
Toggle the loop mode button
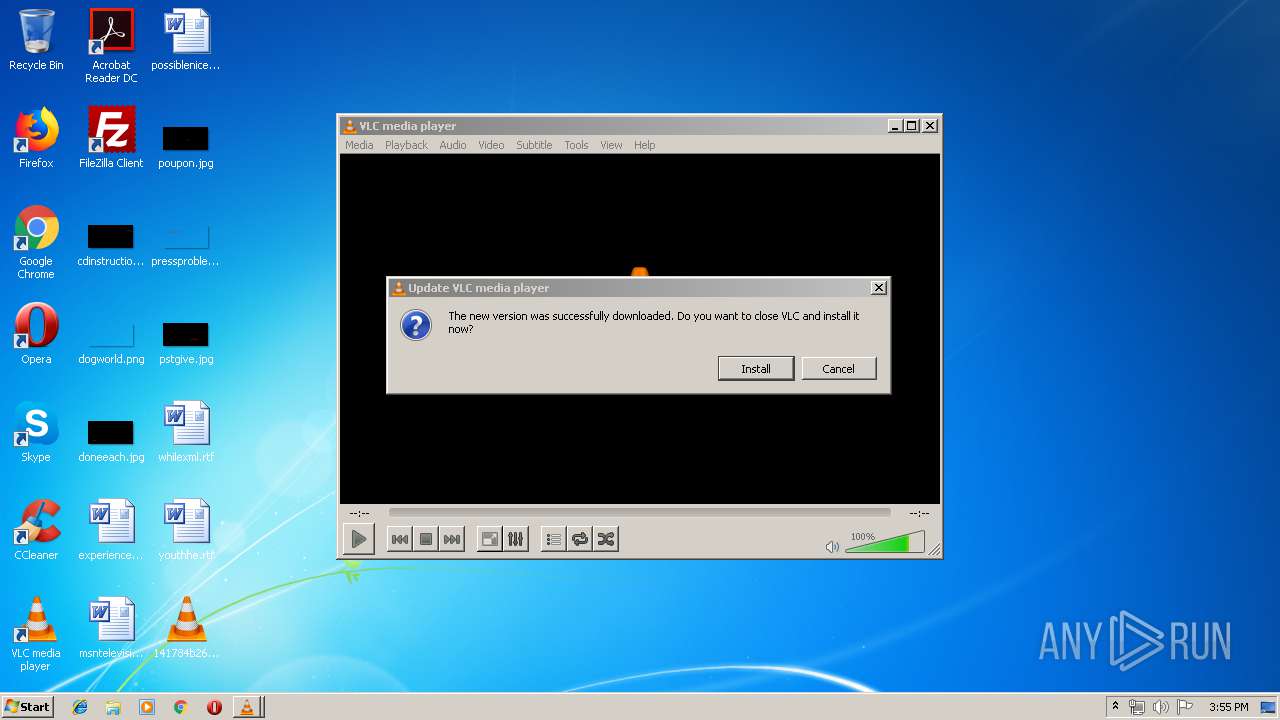pyautogui.click(x=579, y=539)
